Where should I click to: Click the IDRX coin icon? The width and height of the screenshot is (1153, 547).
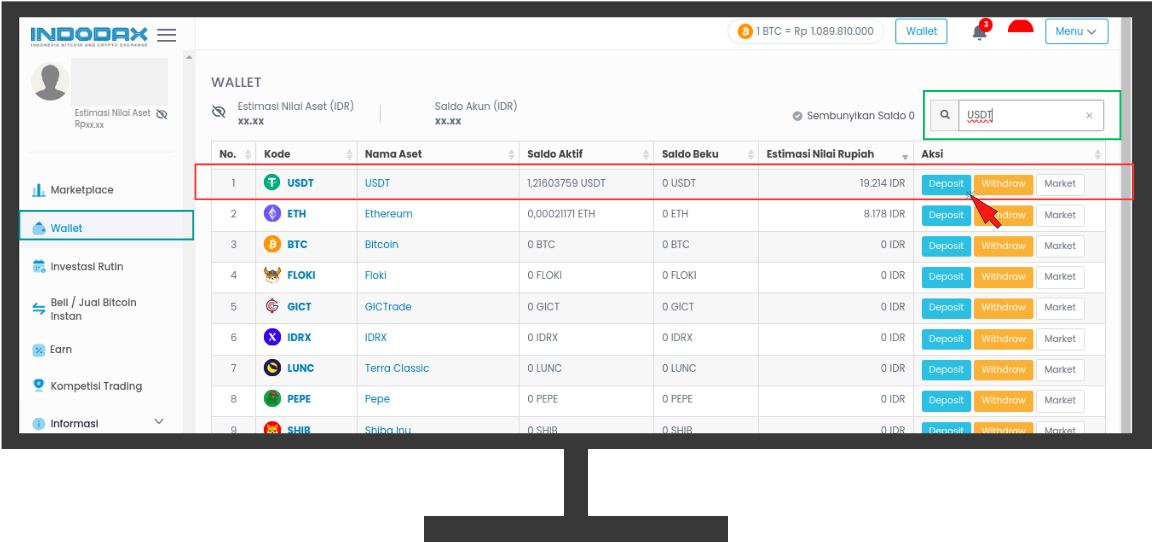tap(272, 337)
